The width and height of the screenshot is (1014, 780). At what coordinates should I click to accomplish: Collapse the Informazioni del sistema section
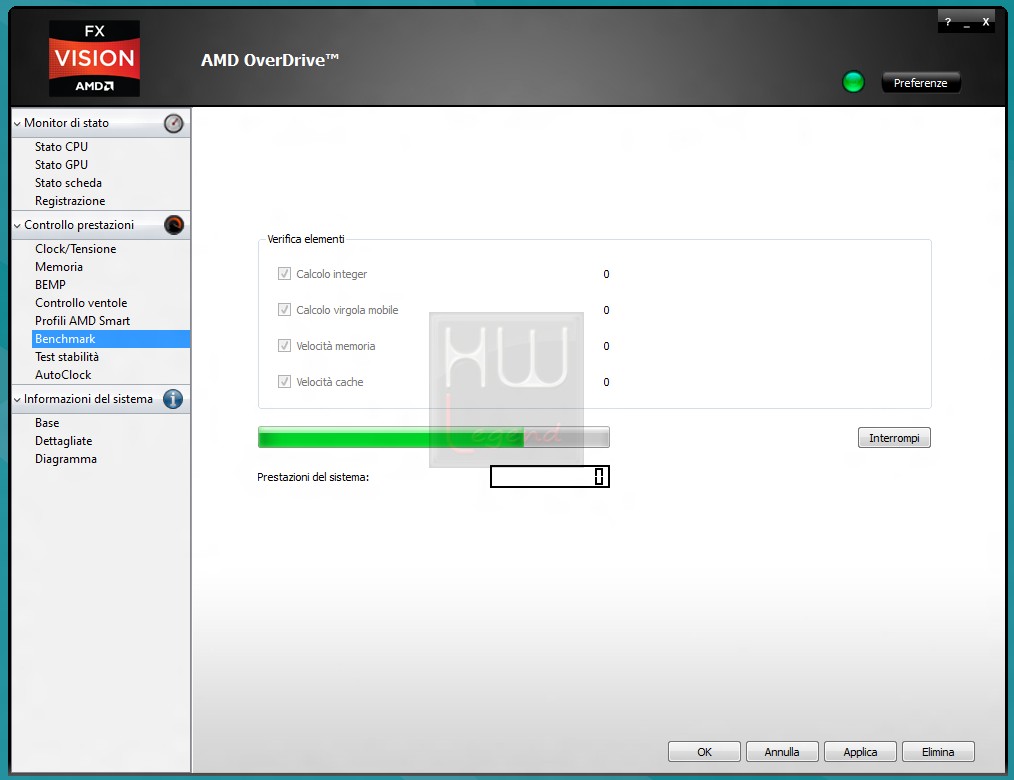point(17,400)
